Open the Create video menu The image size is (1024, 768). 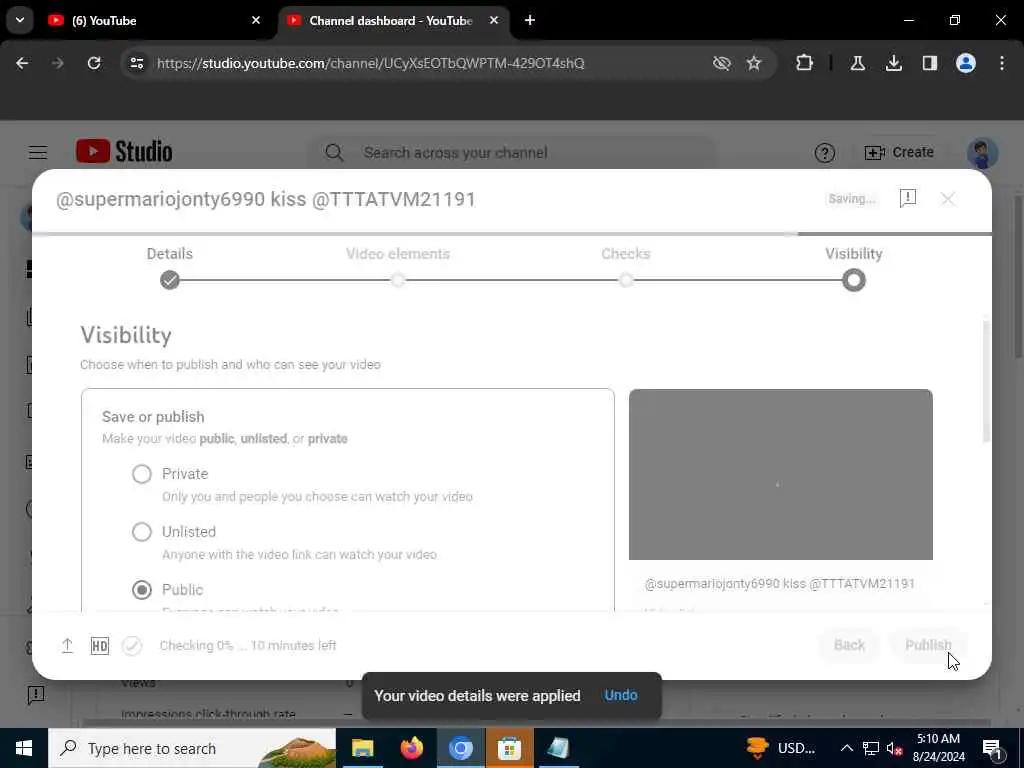pos(899,152)
